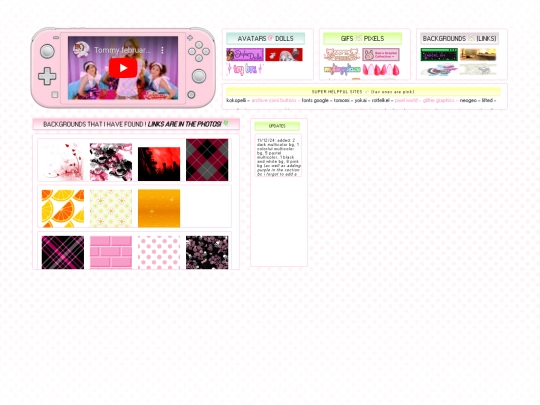Open the purple dolls site button
This screenshot has height=405, width=540.
[245, 55]
